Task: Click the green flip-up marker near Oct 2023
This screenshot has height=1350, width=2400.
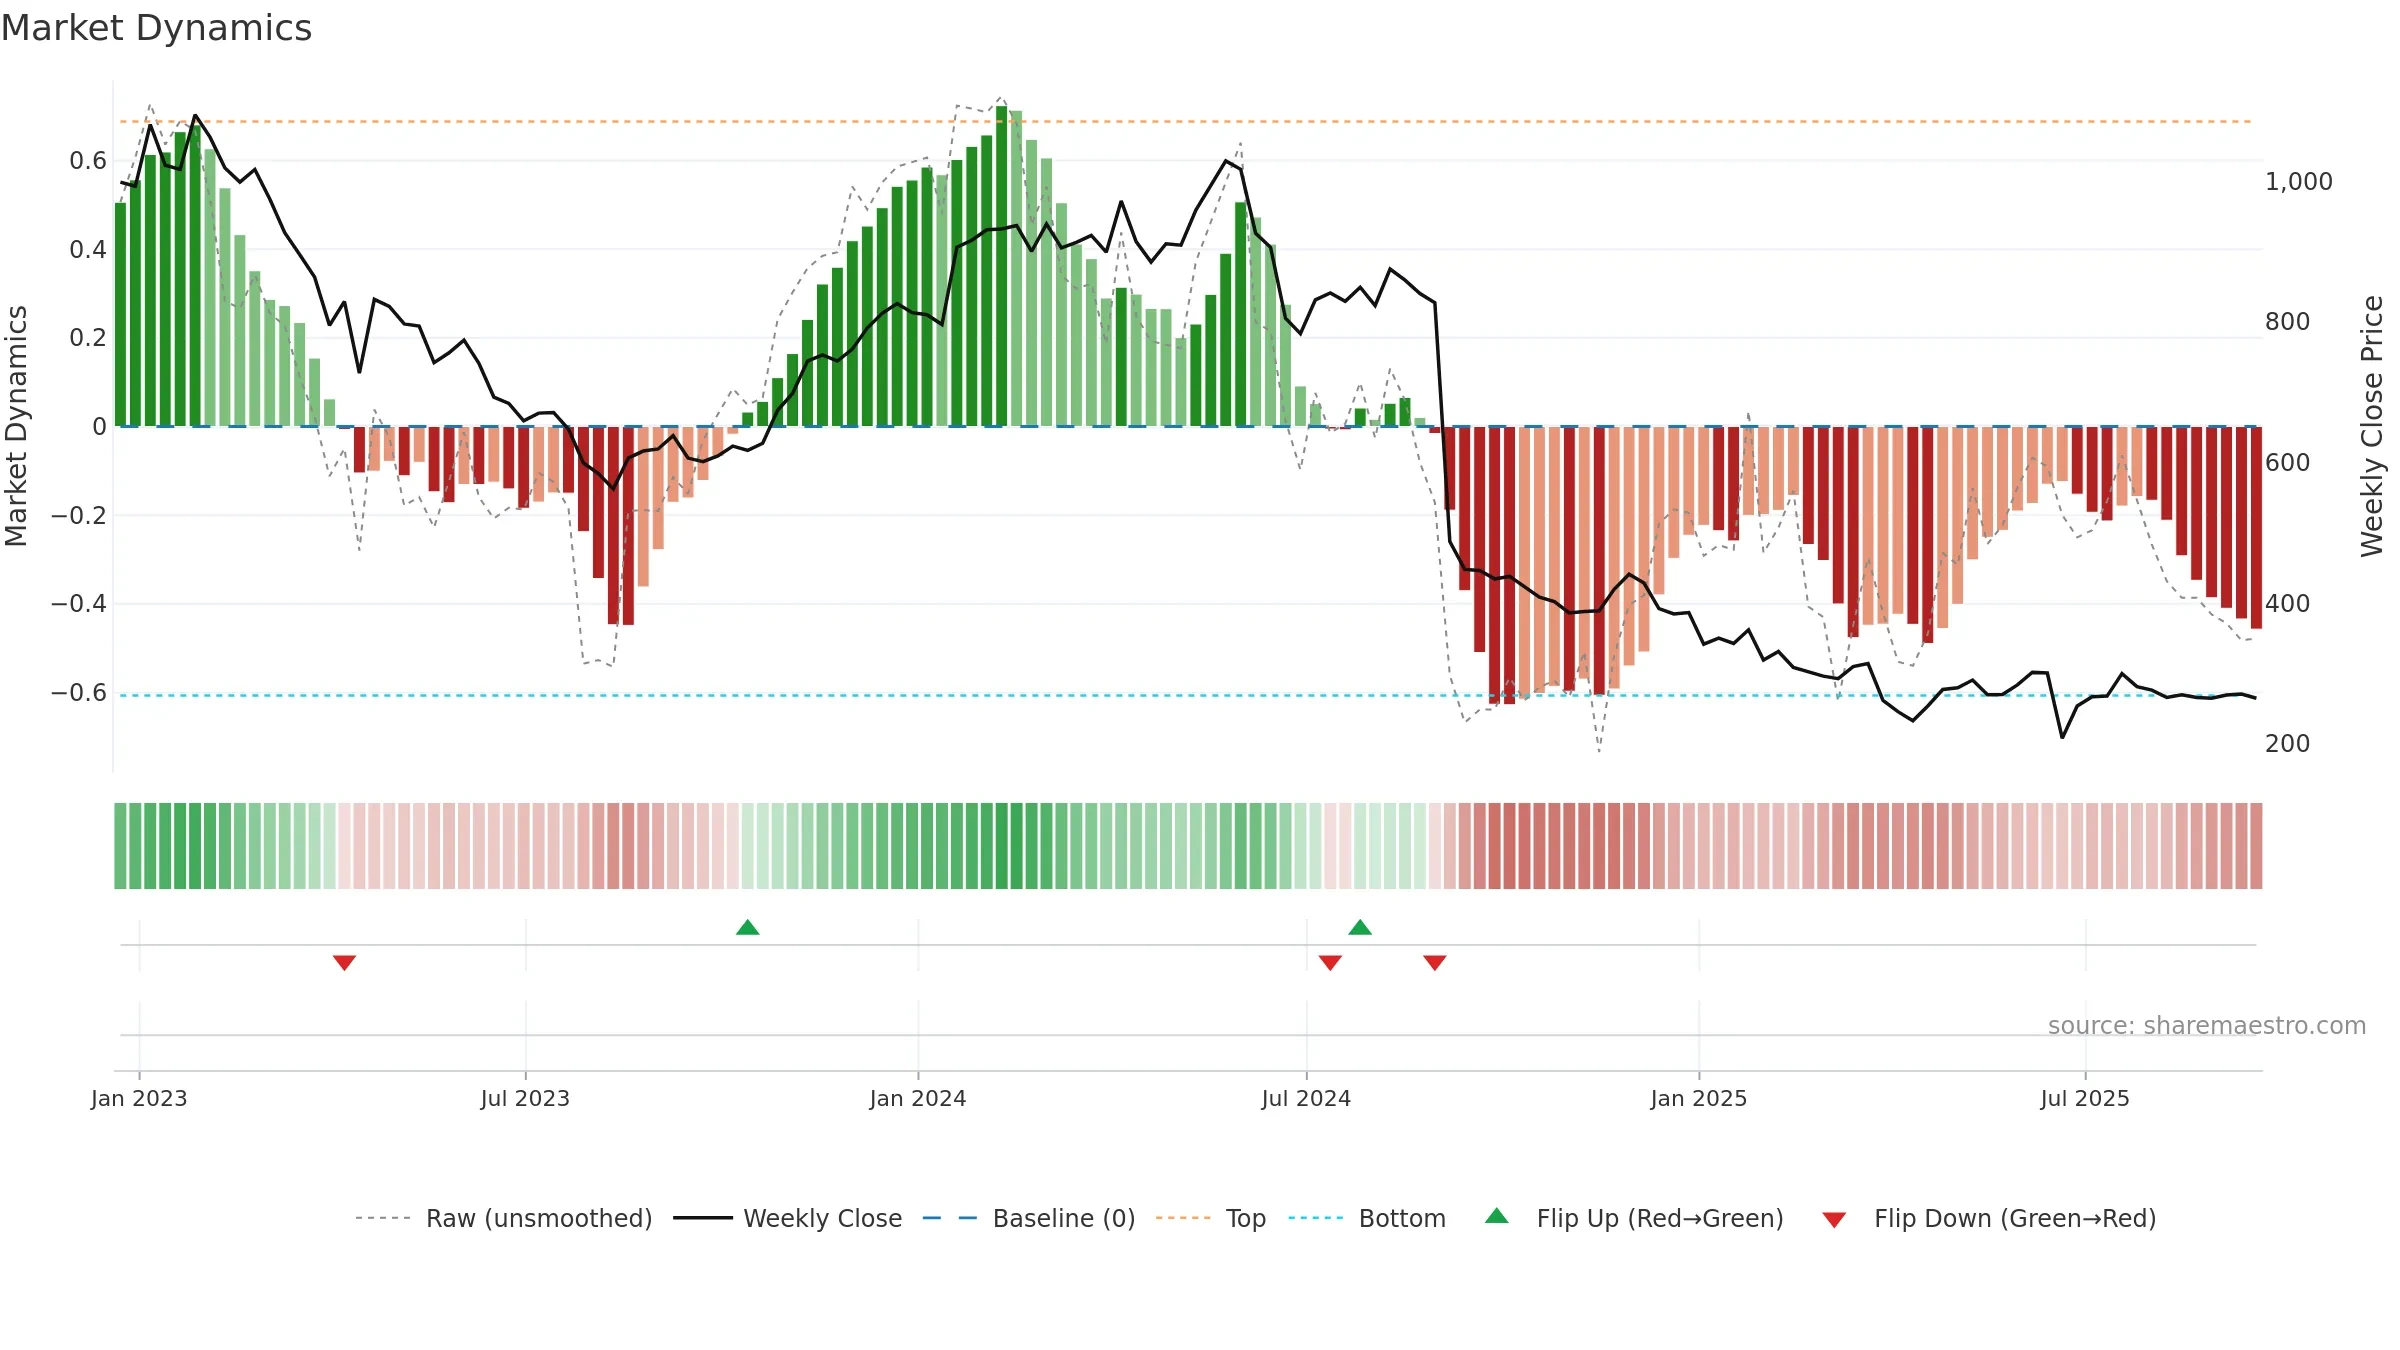Action: click(x=748, y=927)
